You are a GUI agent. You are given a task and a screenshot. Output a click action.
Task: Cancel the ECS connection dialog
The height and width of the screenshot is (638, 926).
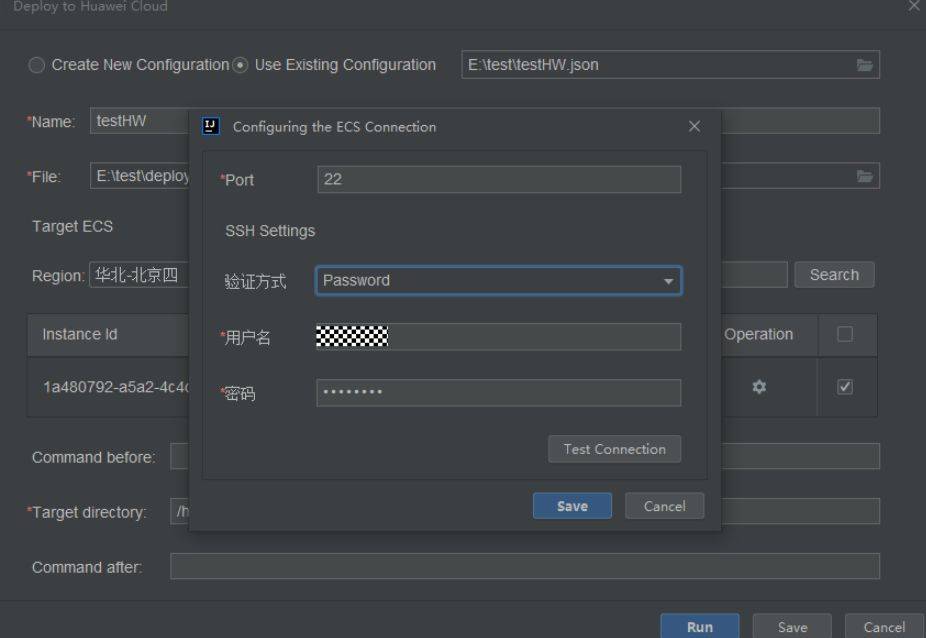click(664, 506)
